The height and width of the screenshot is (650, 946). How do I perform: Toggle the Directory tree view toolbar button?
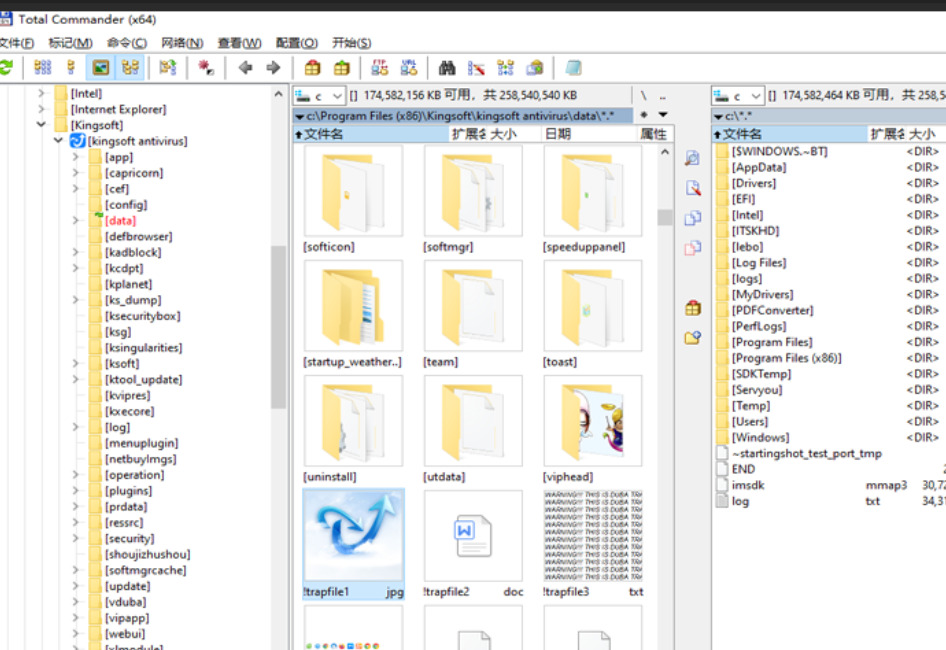(x=130, y=68)
